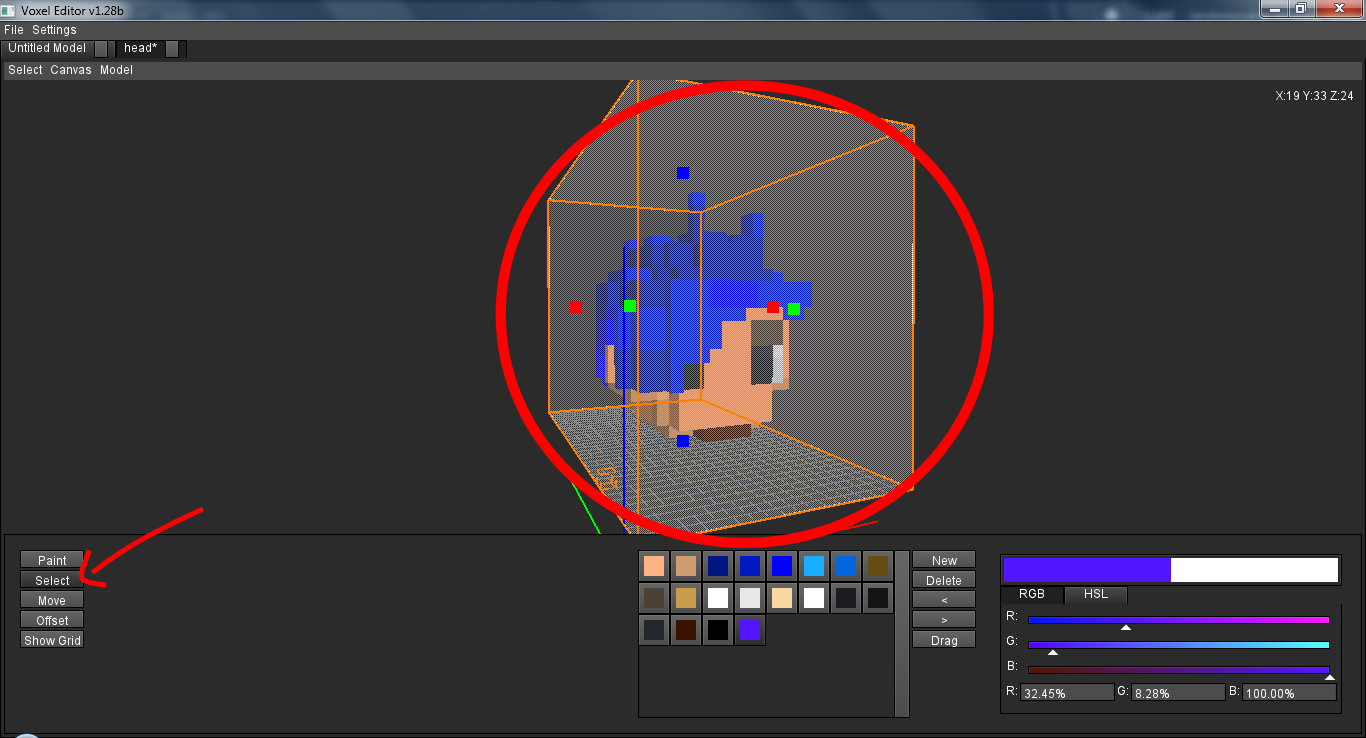1366x738 pixels.
Task: Open the Settings menu
Action: [x=54, y=30]
